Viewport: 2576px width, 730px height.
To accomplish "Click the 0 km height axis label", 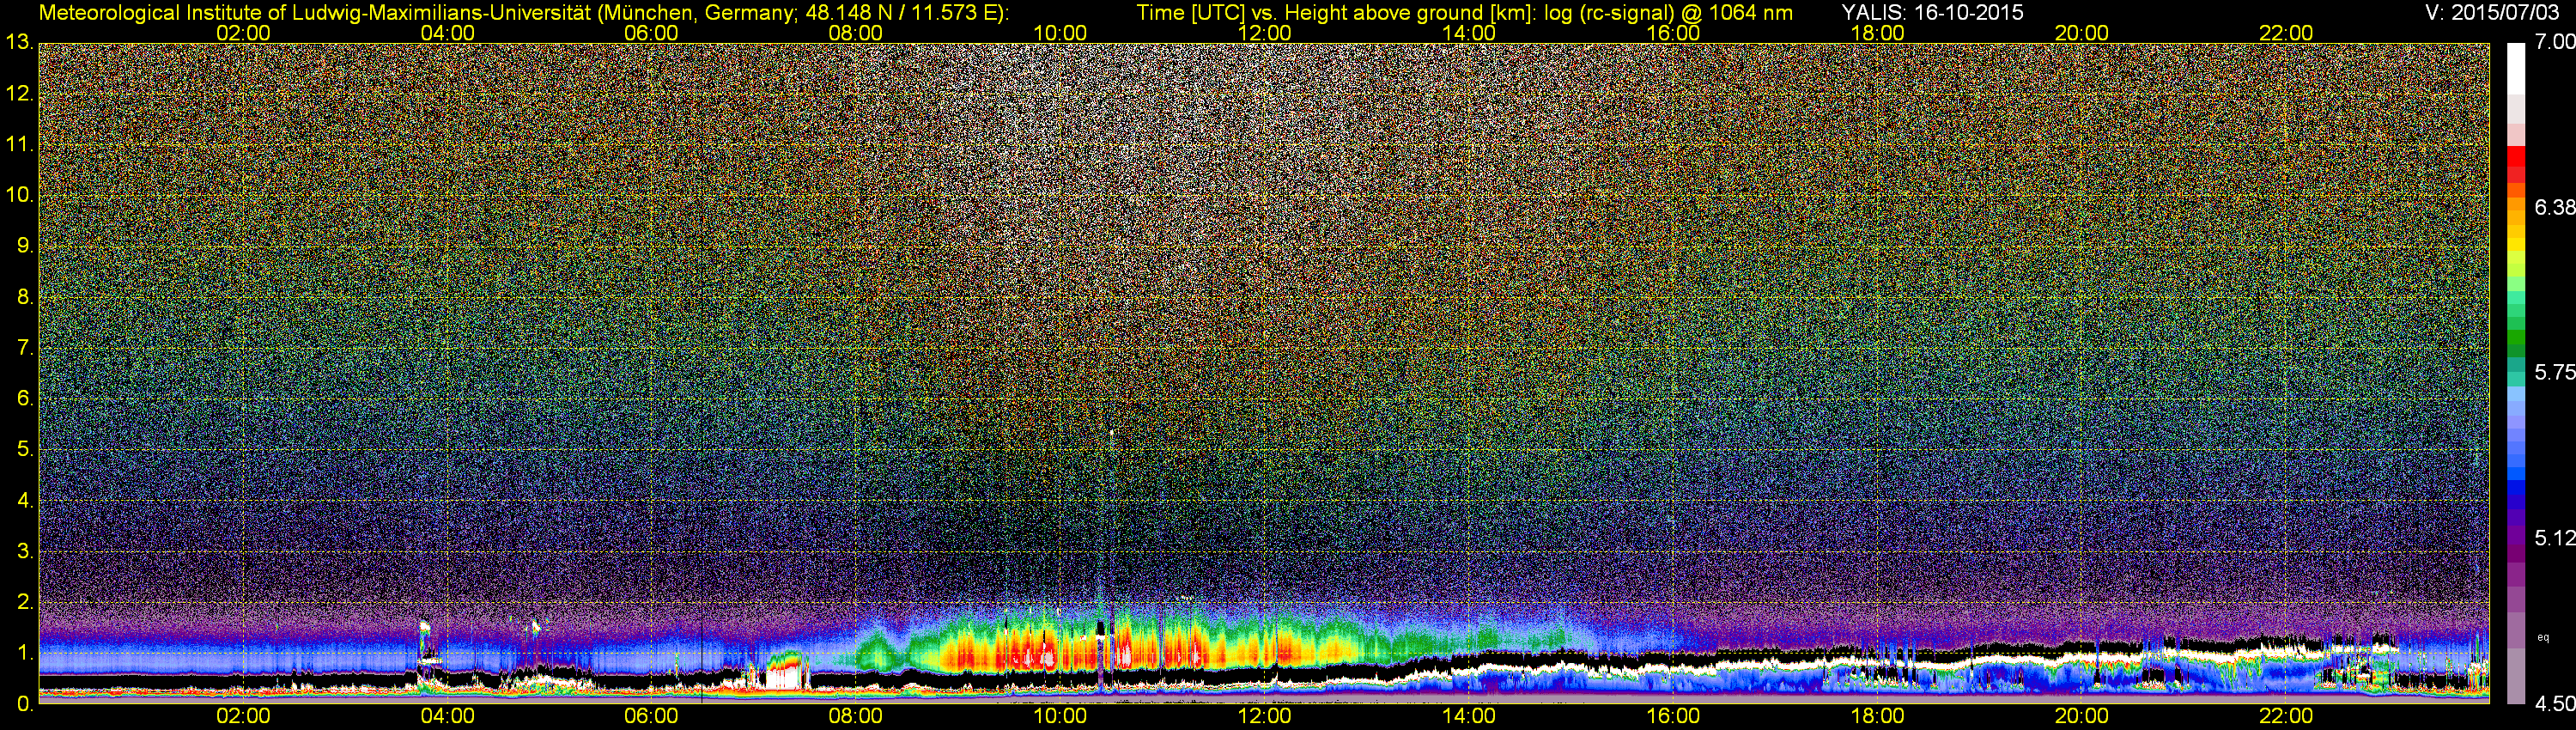I will tap(25, 704).
